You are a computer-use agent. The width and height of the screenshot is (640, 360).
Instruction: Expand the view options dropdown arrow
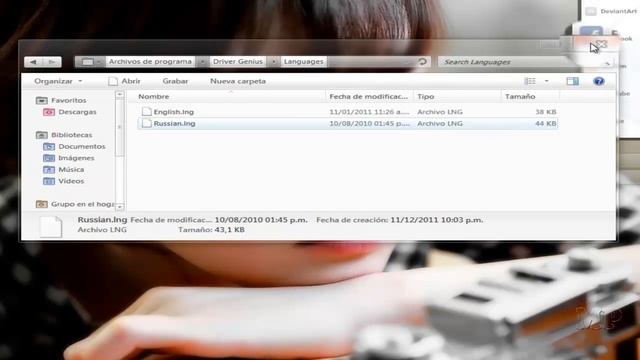tap(547, 81)
